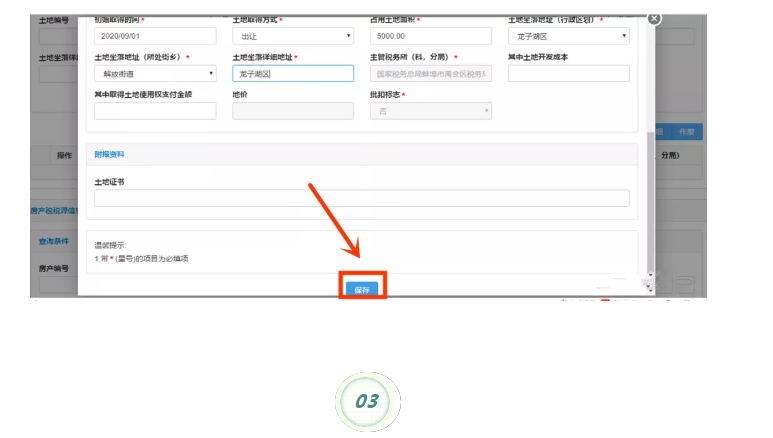Click 房产税税源信息 heading behind the dialog
The image size is (773, 438).
[x=54, y=211]
